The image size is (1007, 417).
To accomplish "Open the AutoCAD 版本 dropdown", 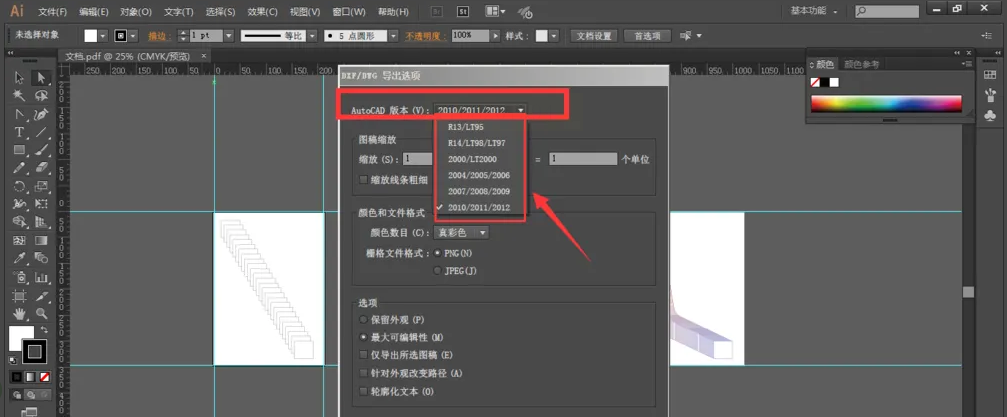I will [480, 110].
